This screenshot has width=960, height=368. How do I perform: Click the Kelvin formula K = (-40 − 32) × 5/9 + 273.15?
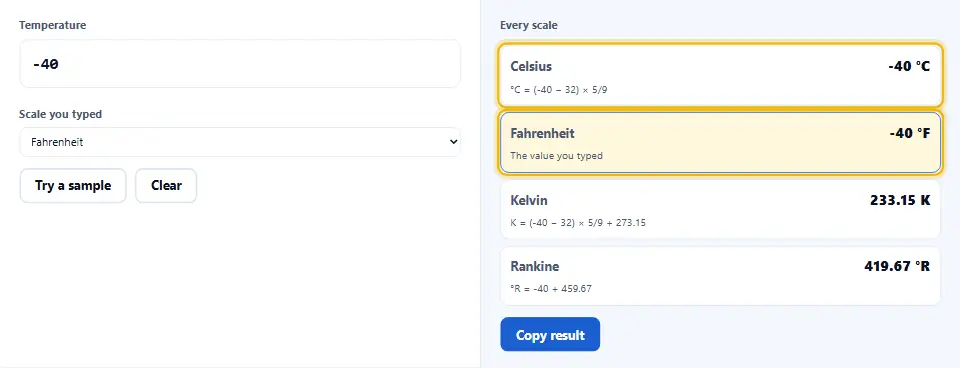tap(578, 222)
